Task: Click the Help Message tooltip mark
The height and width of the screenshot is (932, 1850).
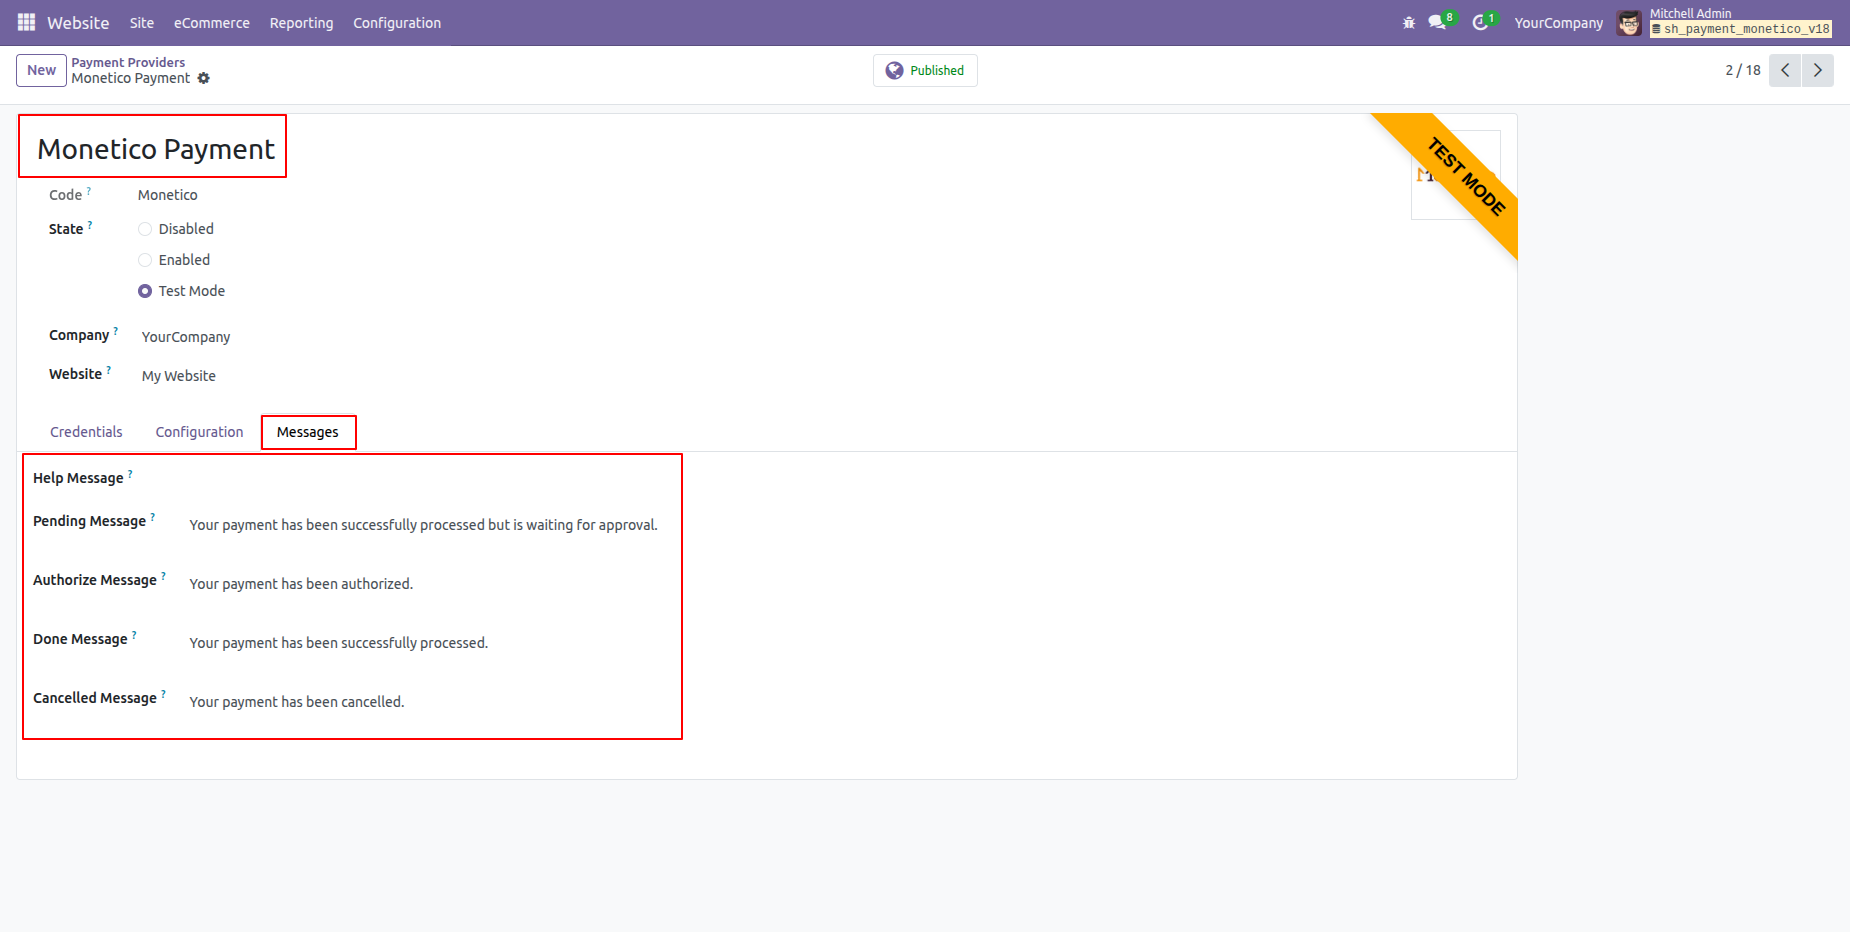Action: point(130,473)
